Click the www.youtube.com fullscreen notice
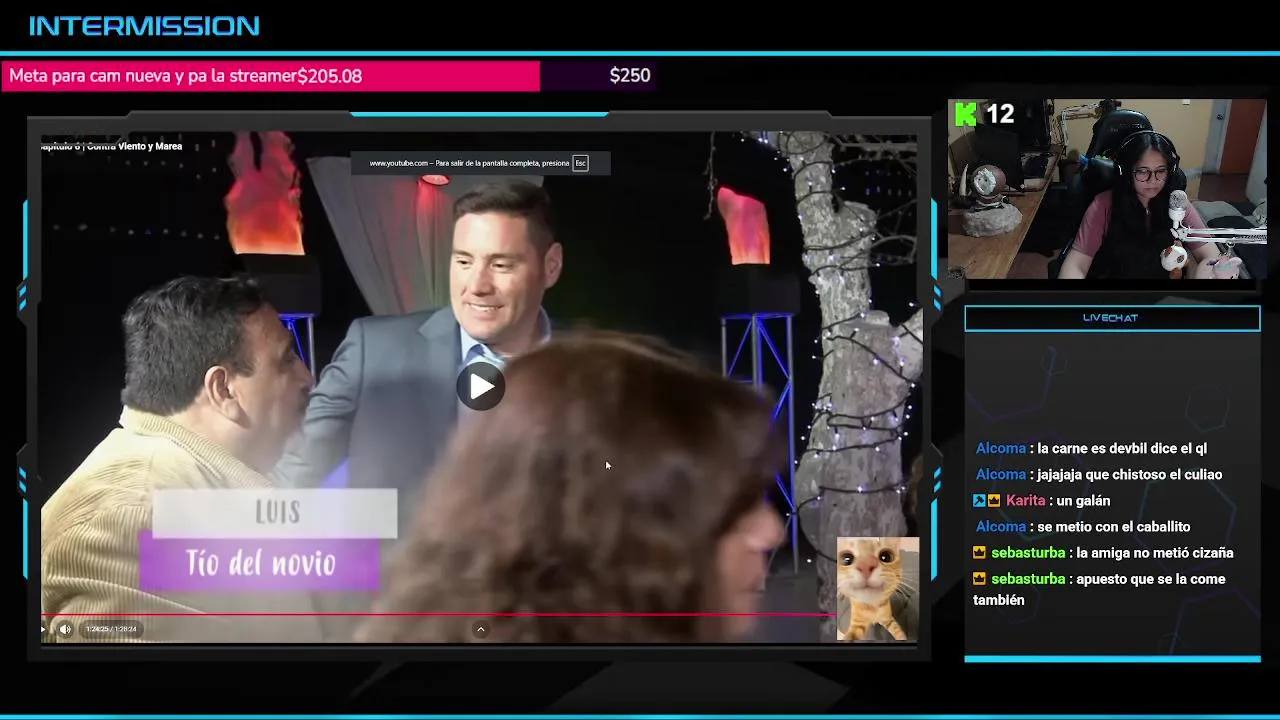Screen dimensions: 1280x720 pyautogui.click(x=480, y=163)
